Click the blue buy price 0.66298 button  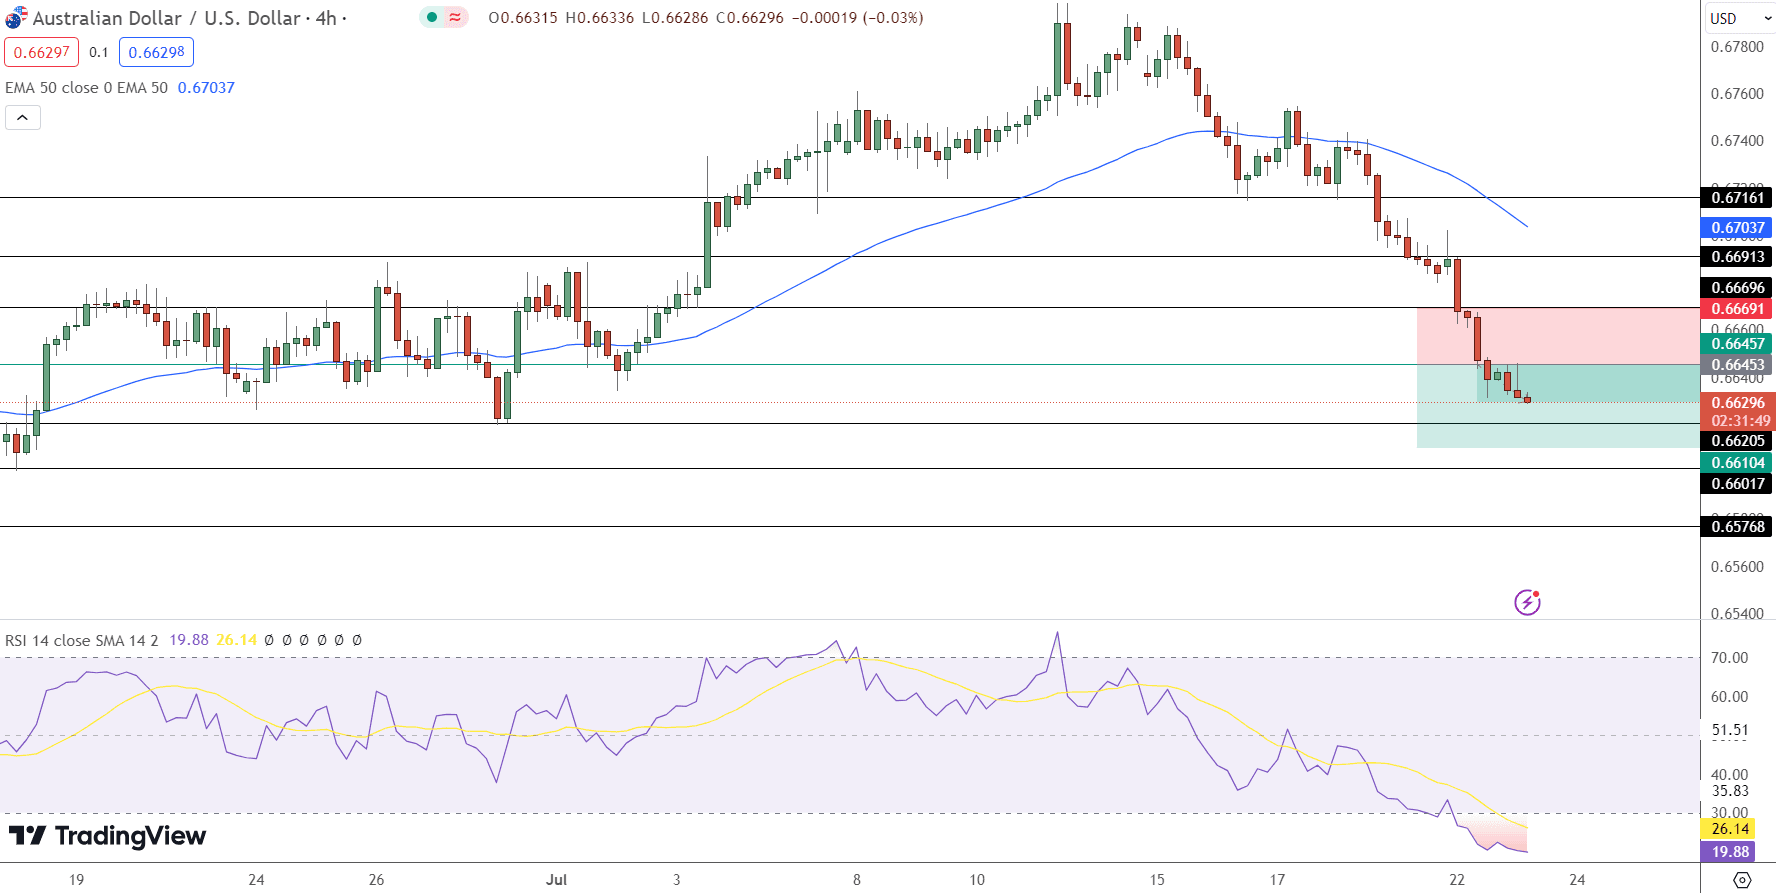(x=156, y=52)
